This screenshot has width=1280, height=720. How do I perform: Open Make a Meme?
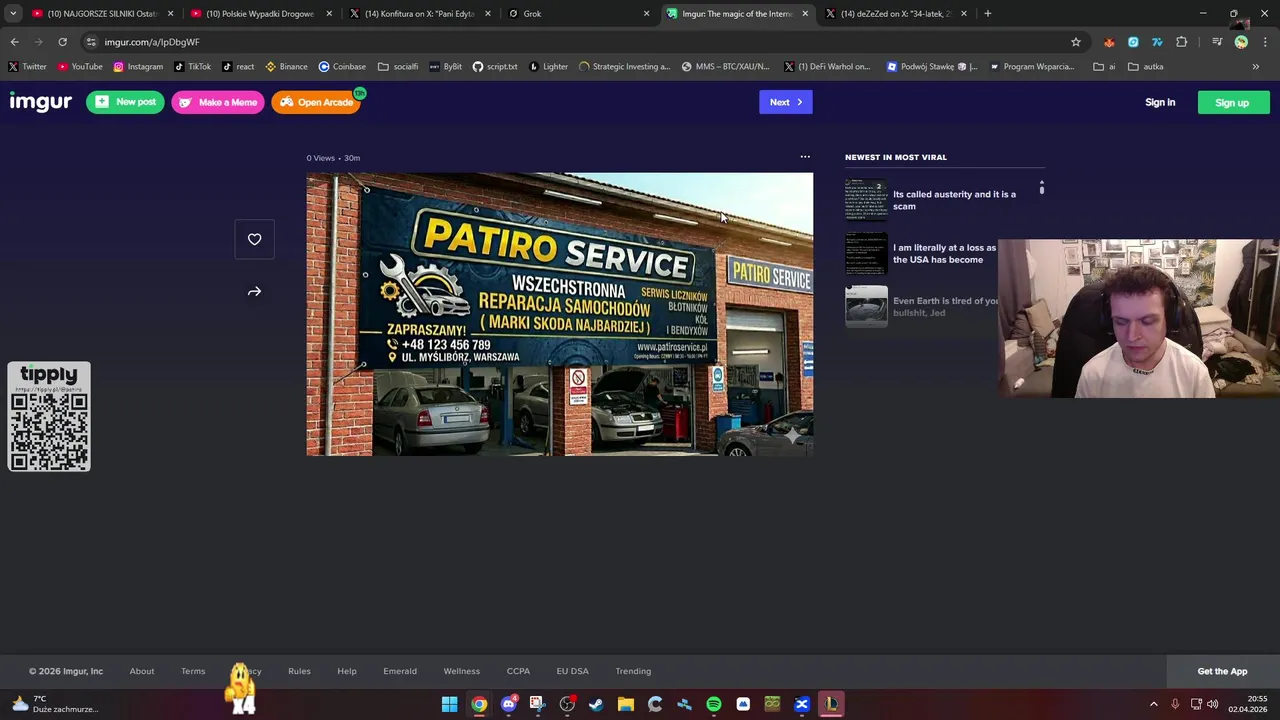(218, 102)
